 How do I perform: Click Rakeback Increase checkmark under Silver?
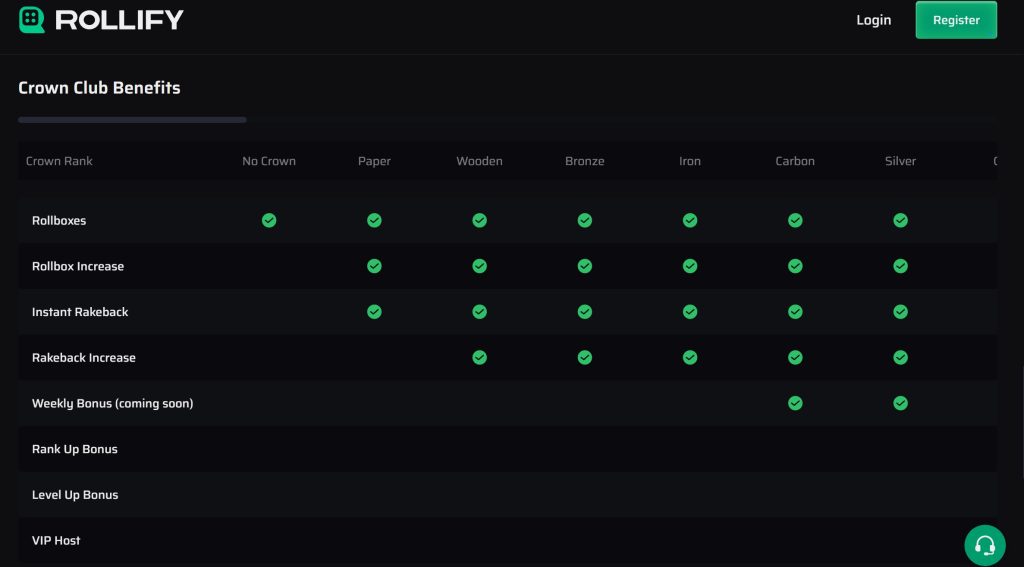click(x=900, y=357)
